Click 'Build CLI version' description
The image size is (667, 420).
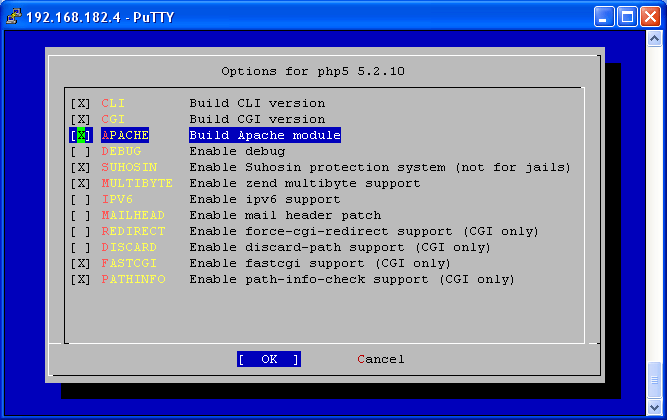pos(257,103)
